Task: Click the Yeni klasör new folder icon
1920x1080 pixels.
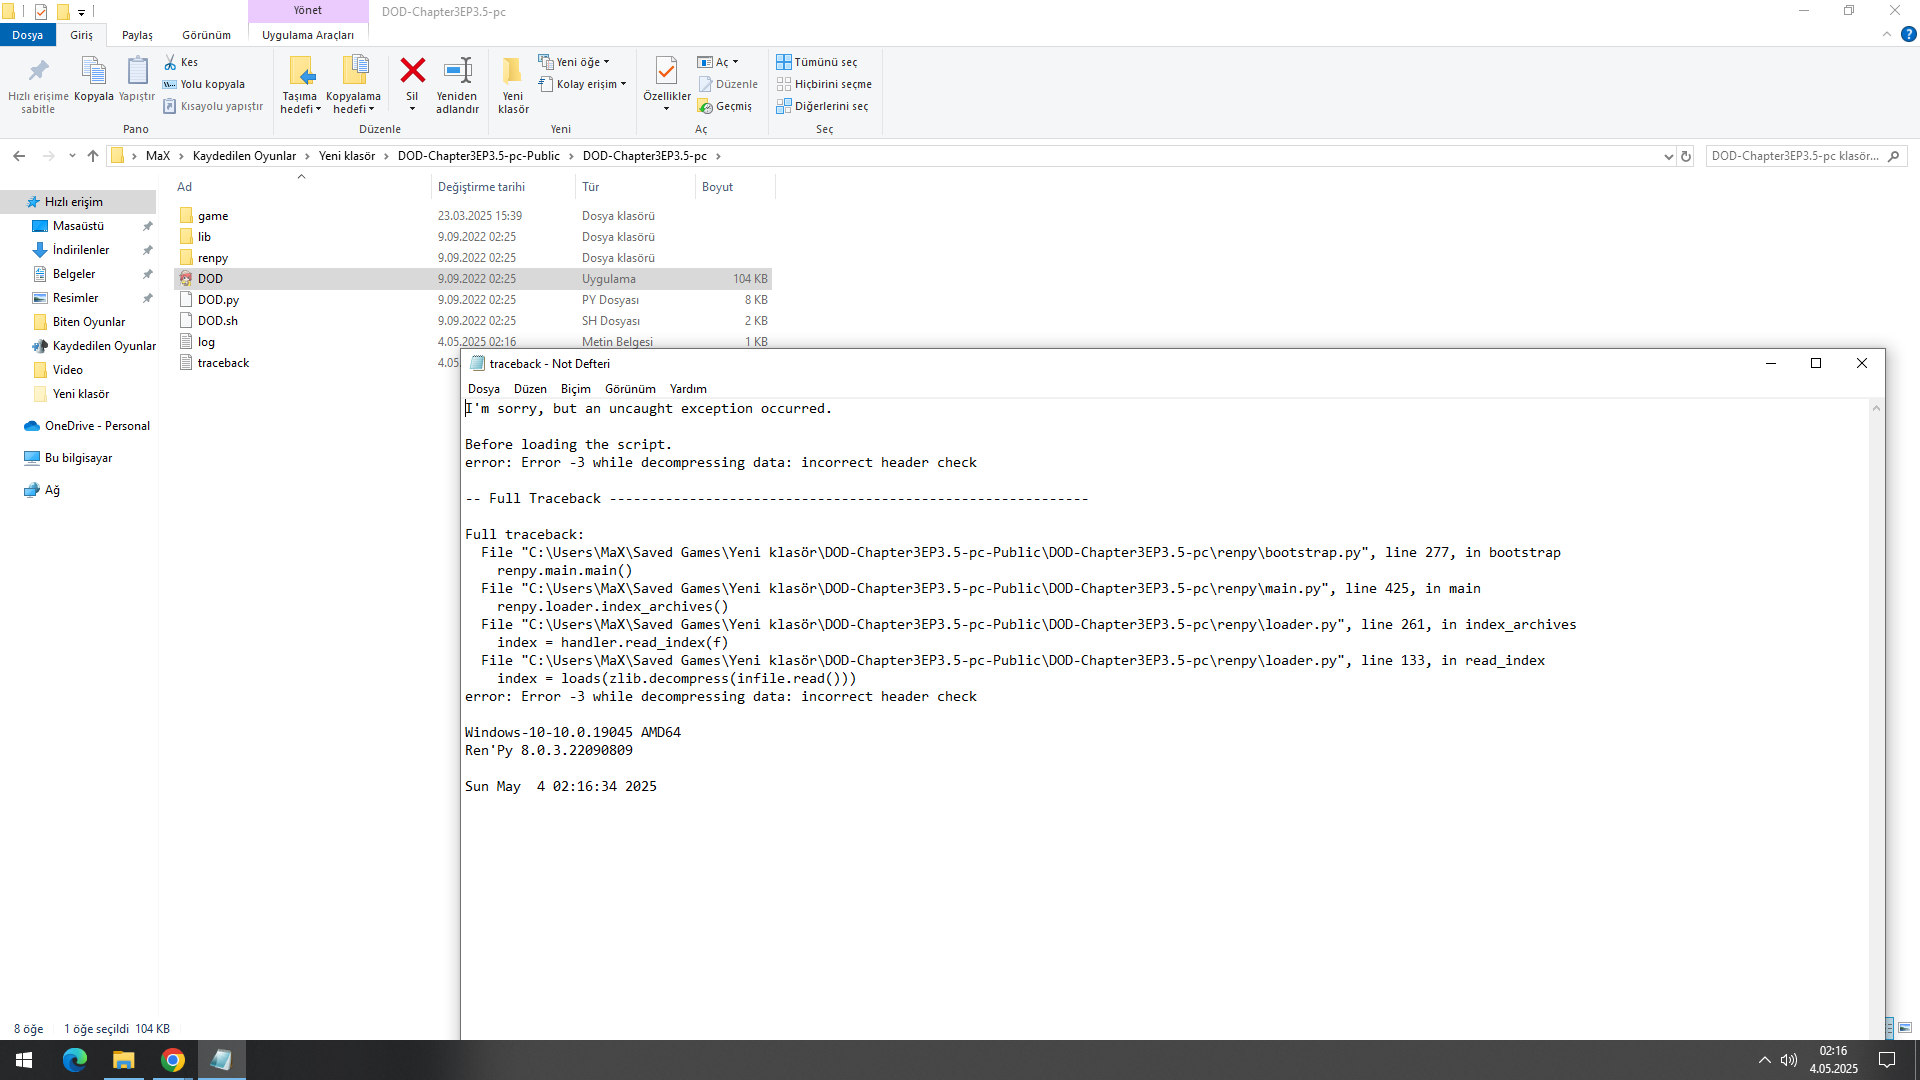Action: pos(512,71)
